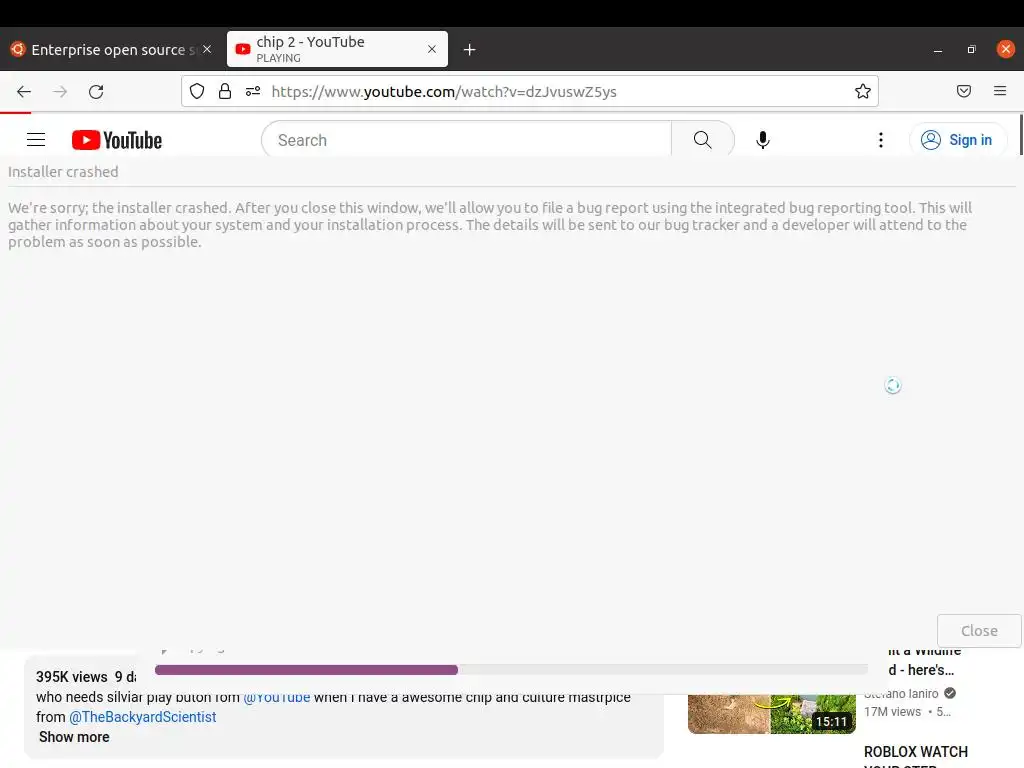
Task: Focus the YouTube Search field
Action: (466, 140)
